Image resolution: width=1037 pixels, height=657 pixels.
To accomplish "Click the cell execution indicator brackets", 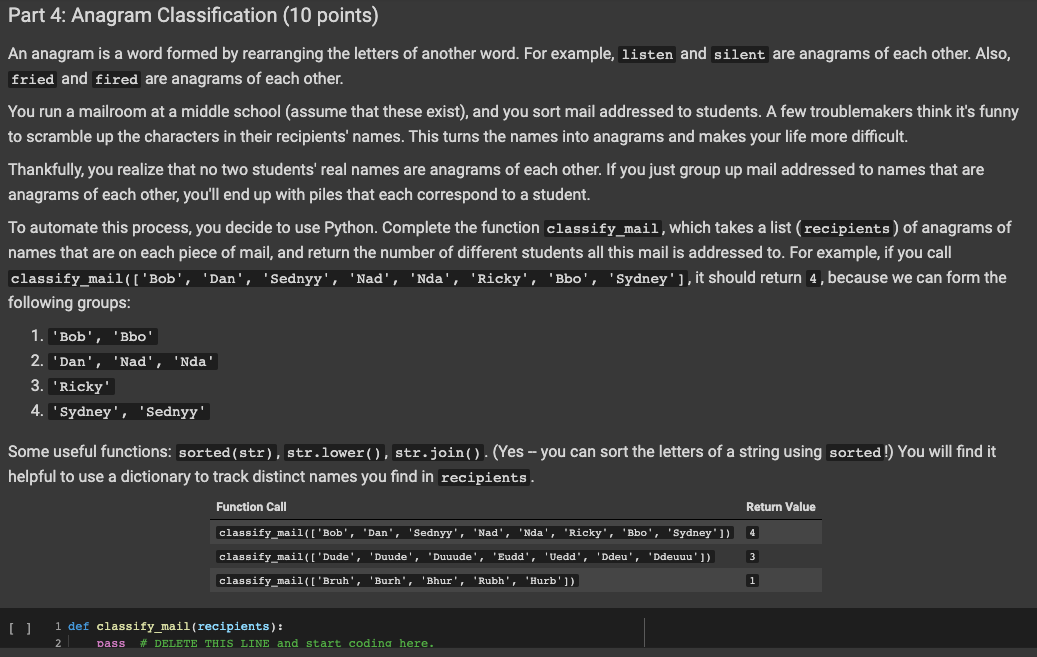I will 17,625.
